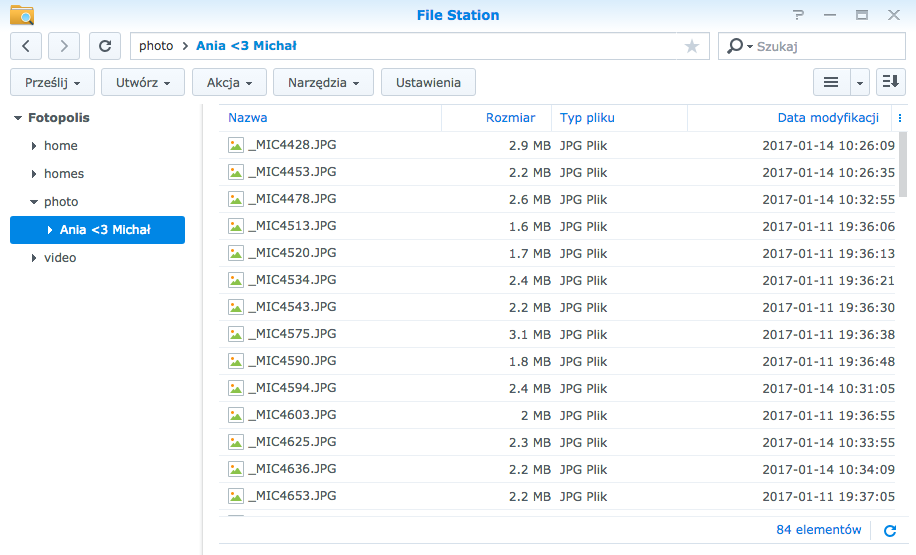Go forward with the right arrow button
The height and width of the screenshot is (555, 916).
click(x=64, y=46)
